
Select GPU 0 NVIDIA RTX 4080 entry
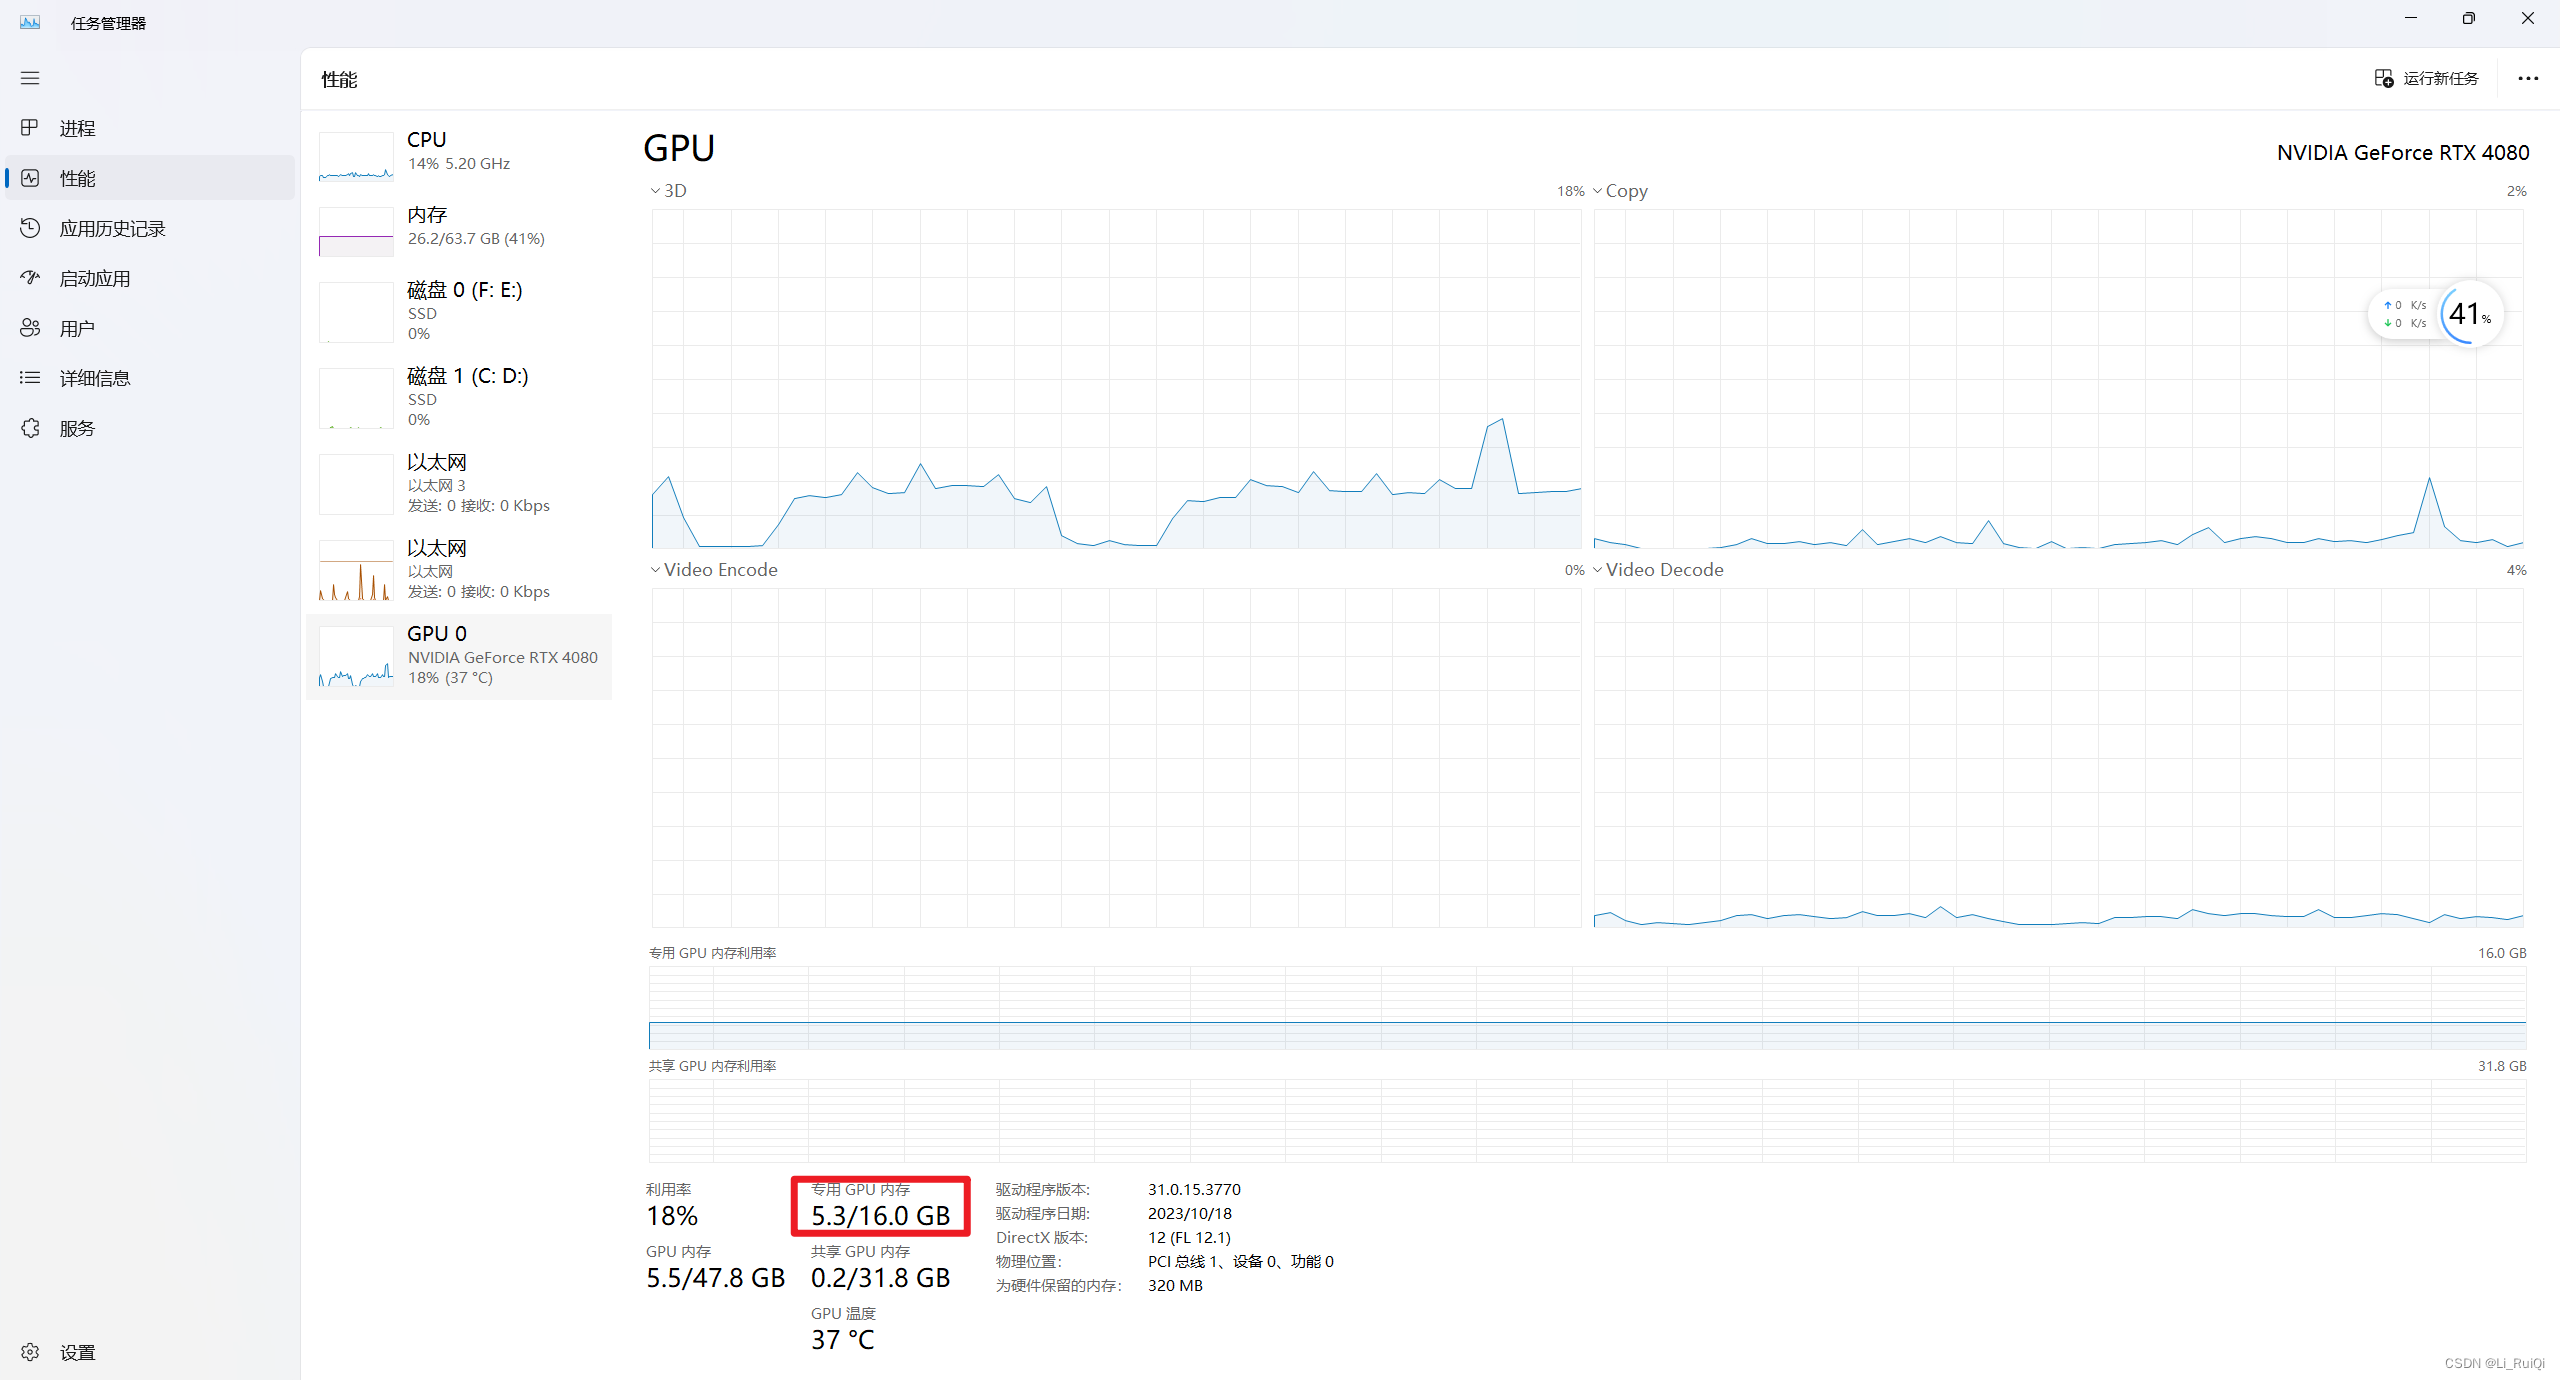pyautogui.click(x=458, y=656)
